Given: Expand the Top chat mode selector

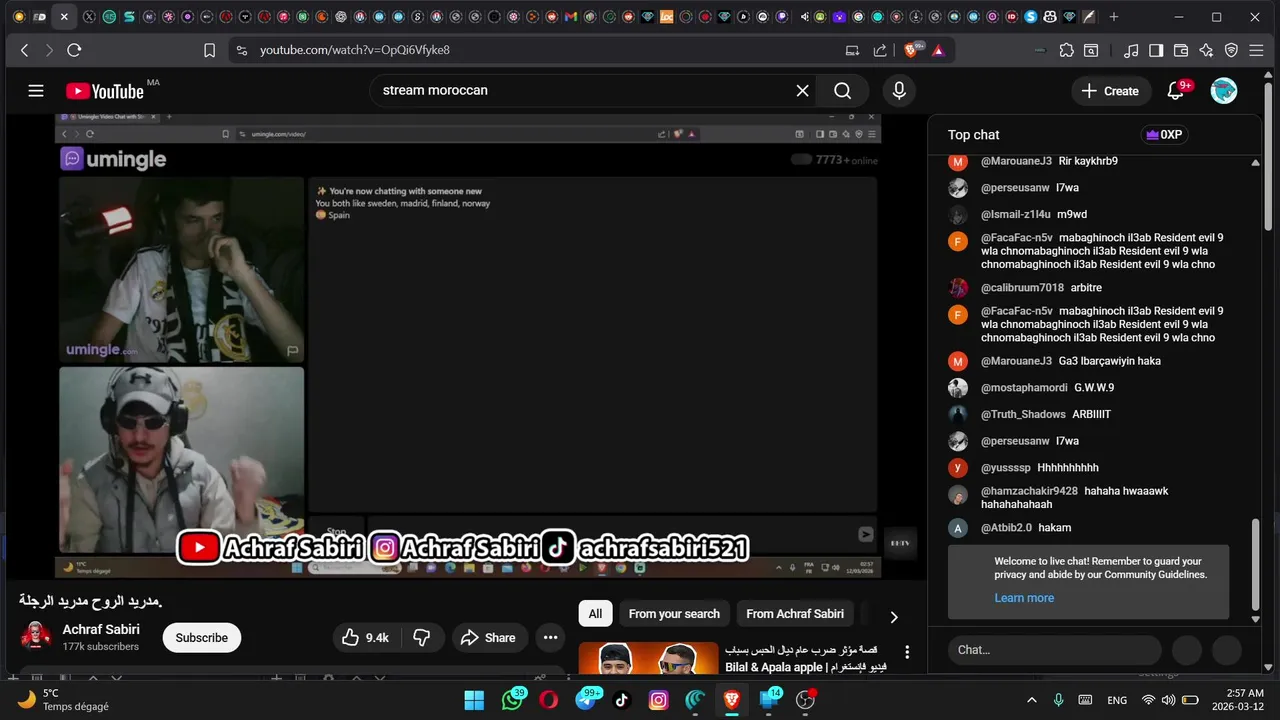Looking at the screenshot, I should click(974, 135).
